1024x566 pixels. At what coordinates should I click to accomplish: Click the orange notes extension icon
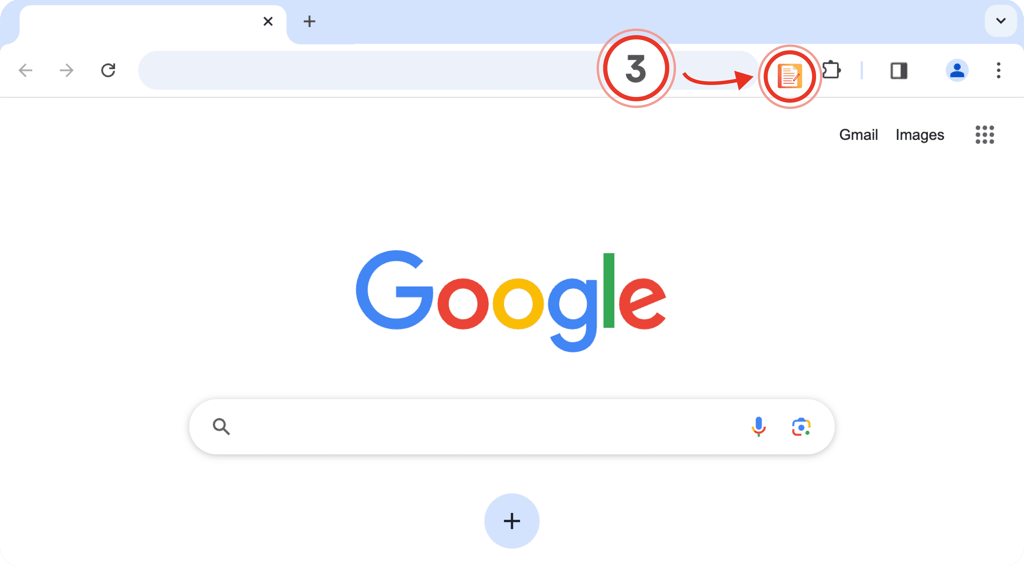coord(789,76)
